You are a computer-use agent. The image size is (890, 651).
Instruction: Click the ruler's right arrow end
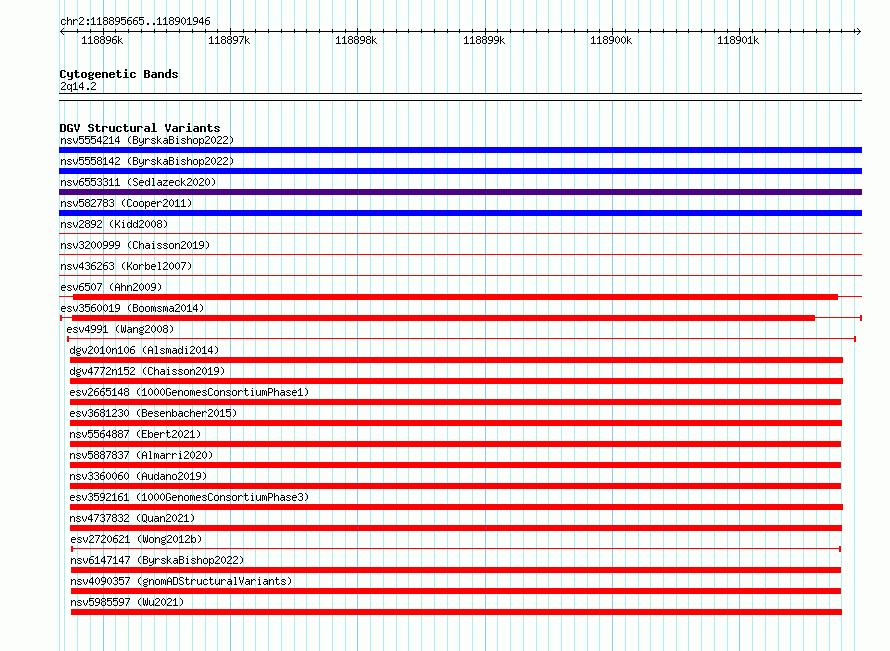point(858,32)
